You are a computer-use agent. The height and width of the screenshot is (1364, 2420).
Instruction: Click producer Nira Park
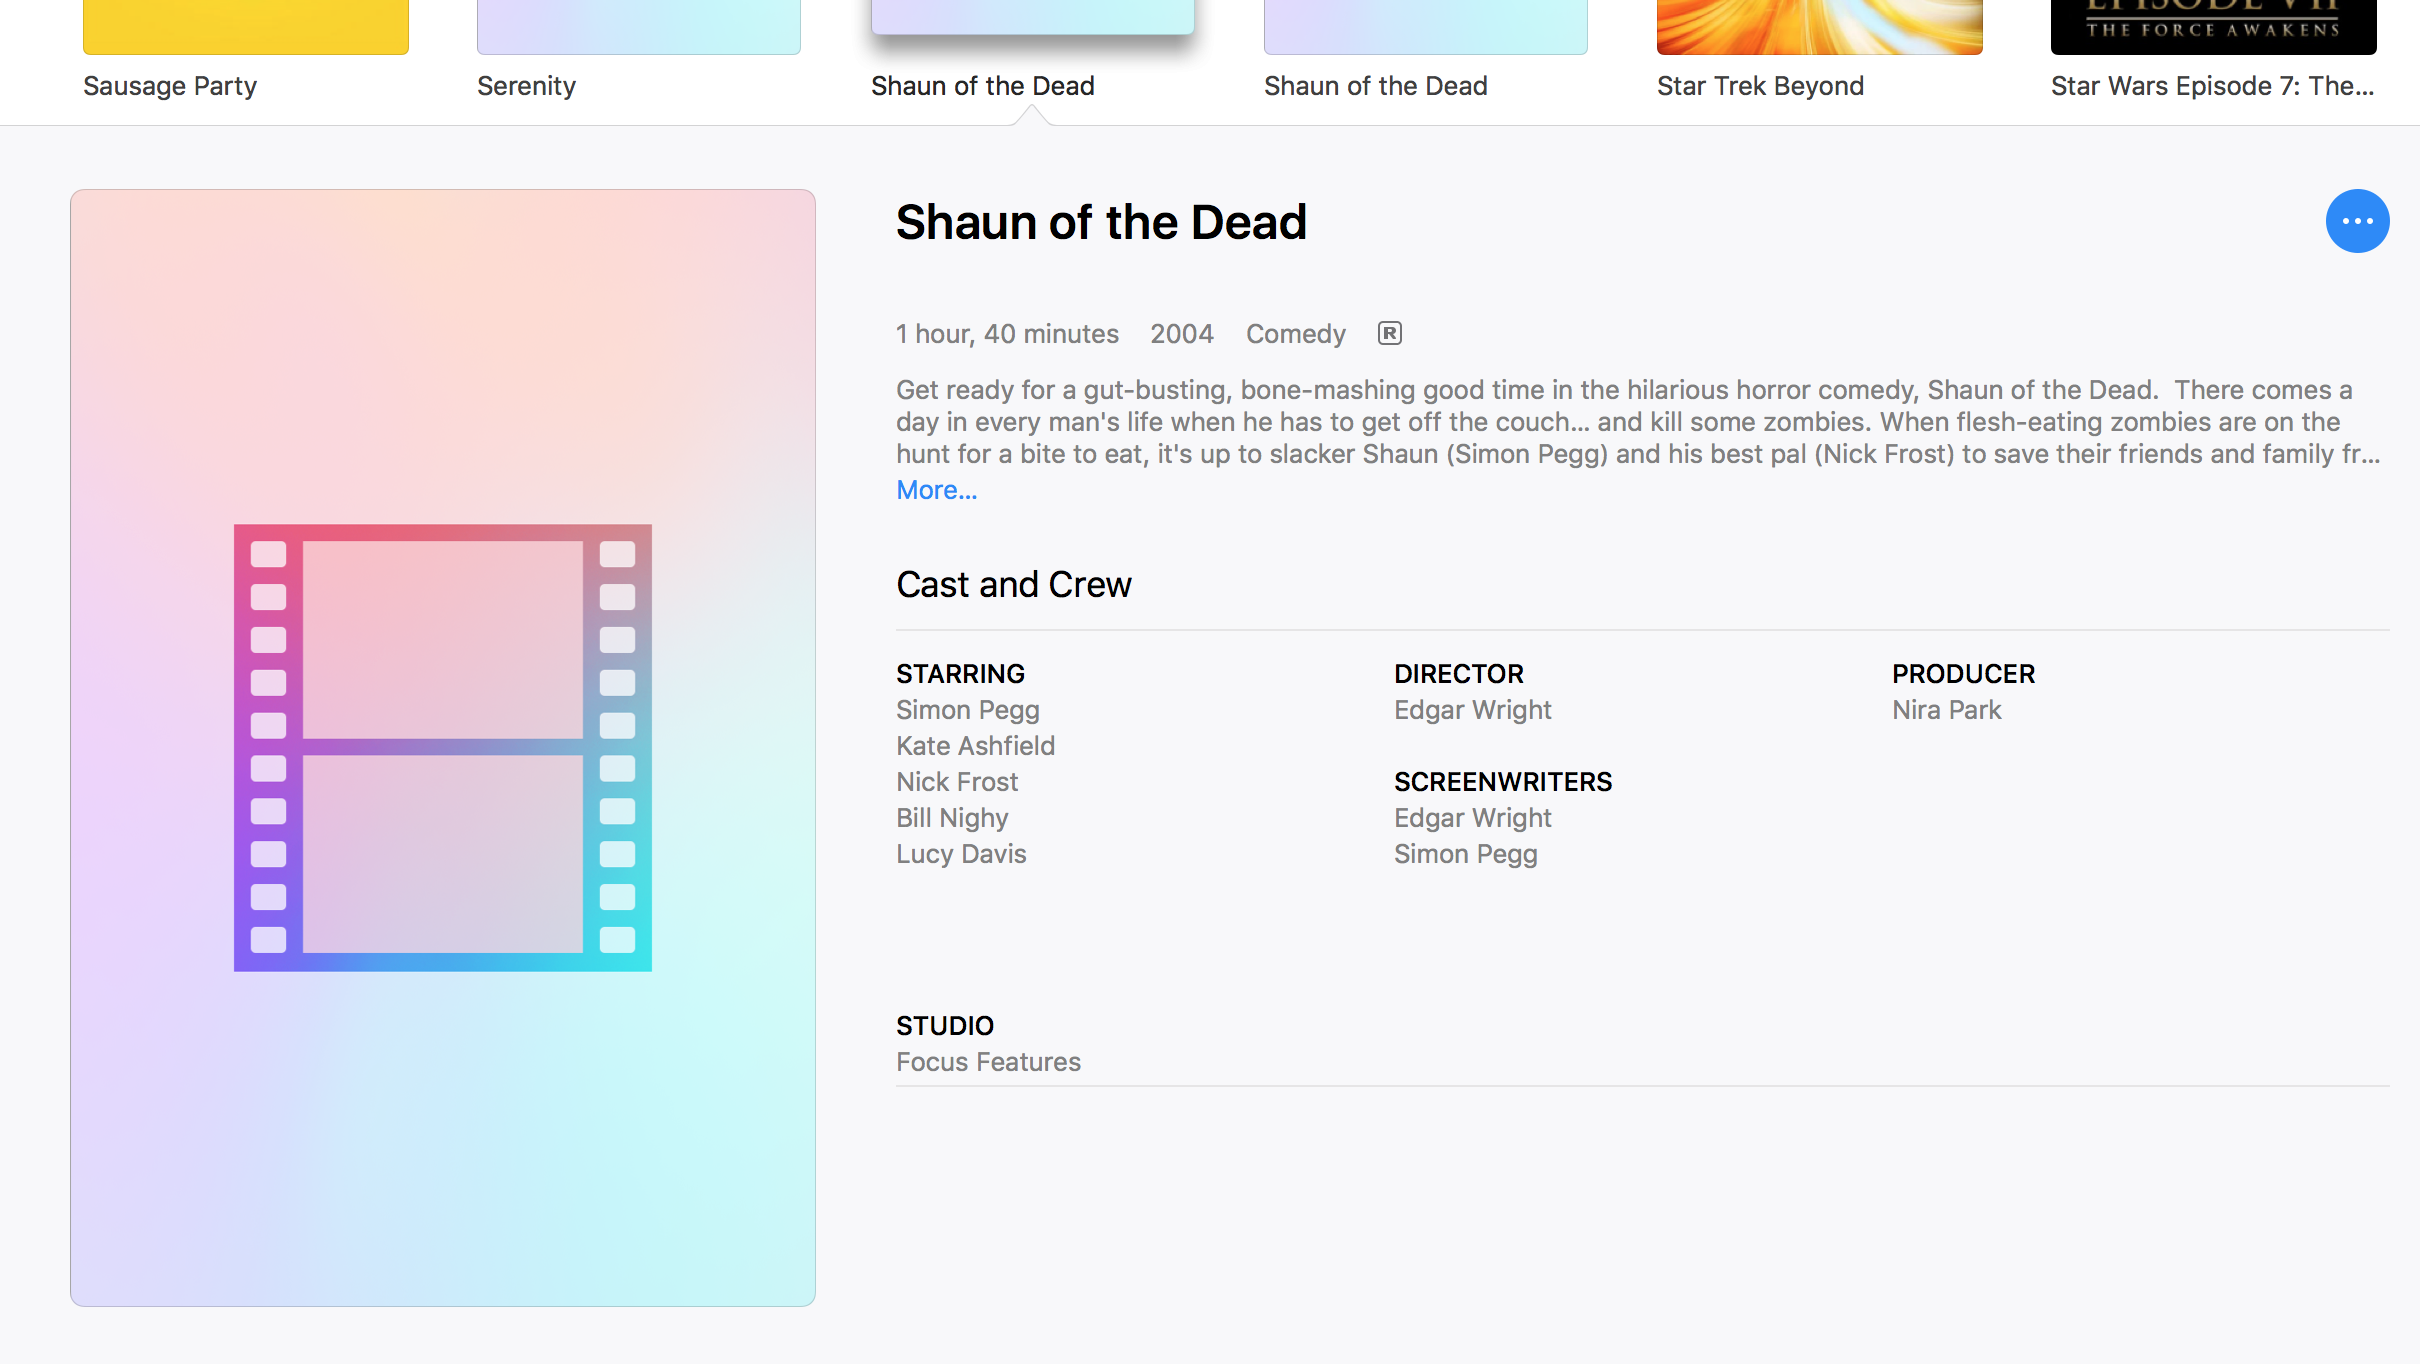(1945, 710)
